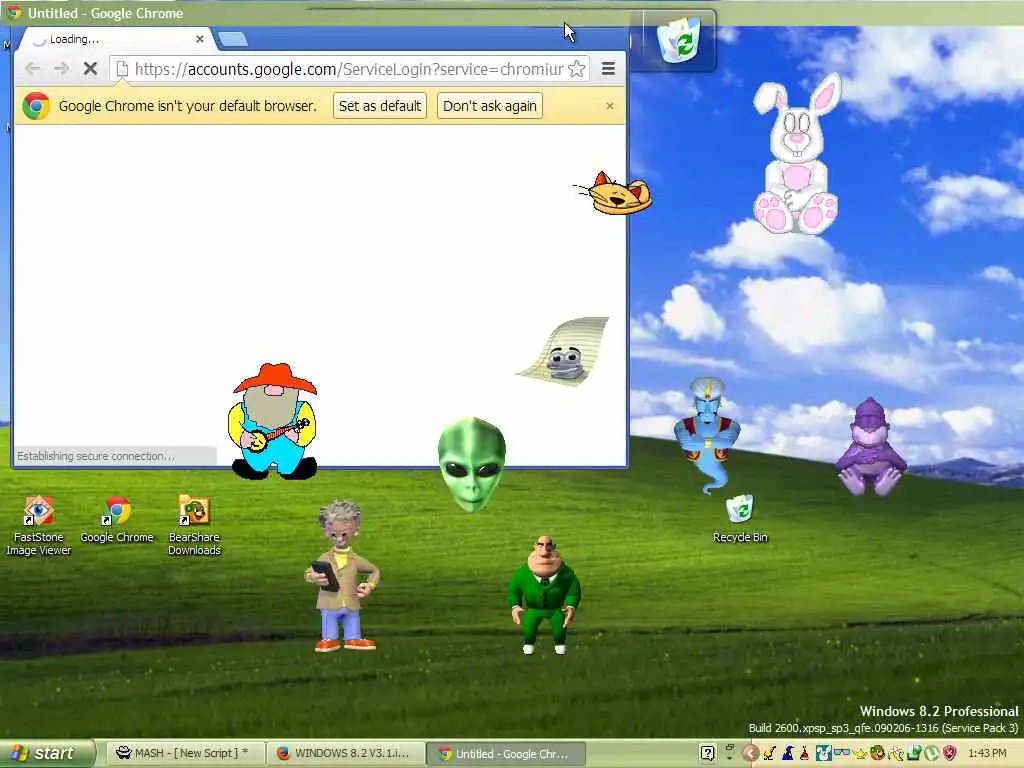The width and height of the screenshot is (1024, 768).
Task: Click the large recycle bin at the top
Action: click(679, 40)
